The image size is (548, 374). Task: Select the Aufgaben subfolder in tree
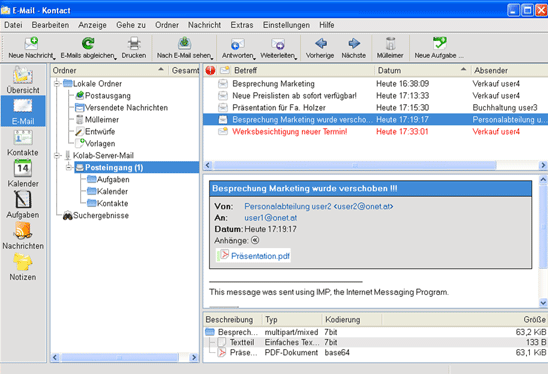tap(108, 179)
